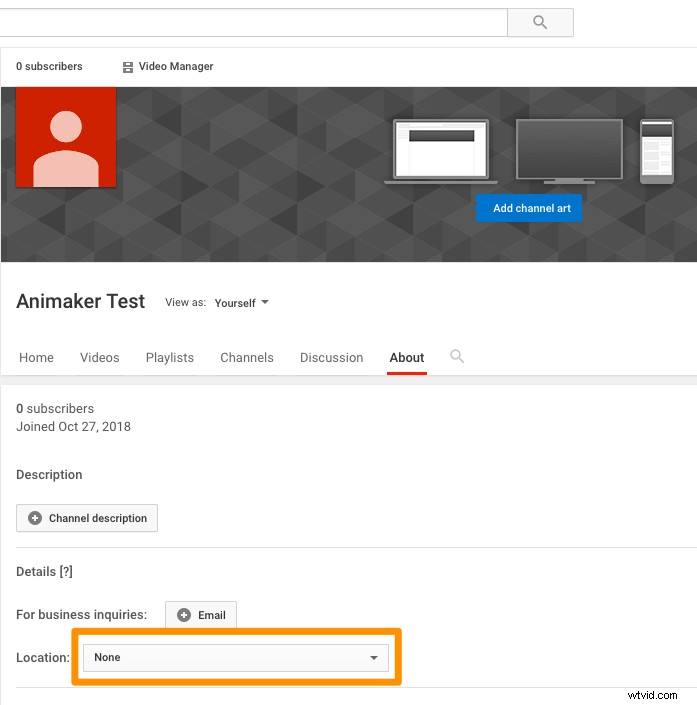
Task: Click the For business inquiries label
Action: point(81,615)
